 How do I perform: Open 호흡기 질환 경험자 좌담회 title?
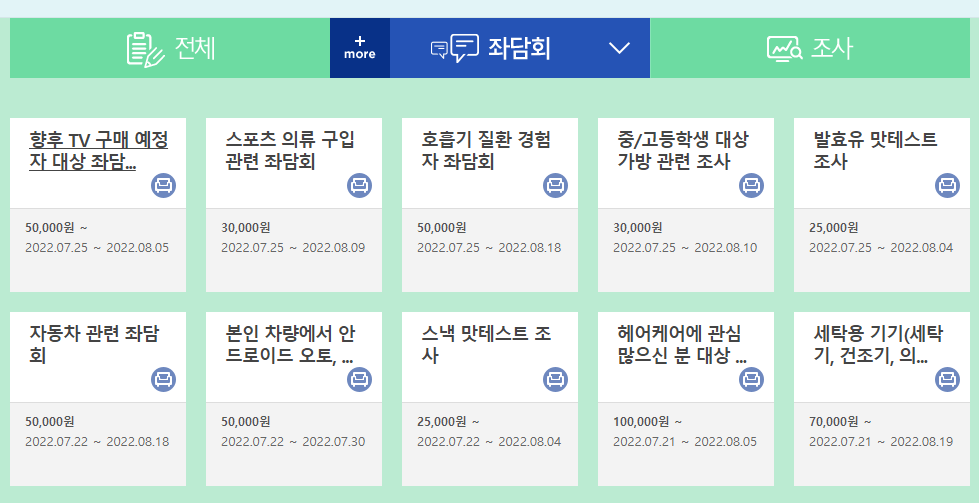coord(486,150)
